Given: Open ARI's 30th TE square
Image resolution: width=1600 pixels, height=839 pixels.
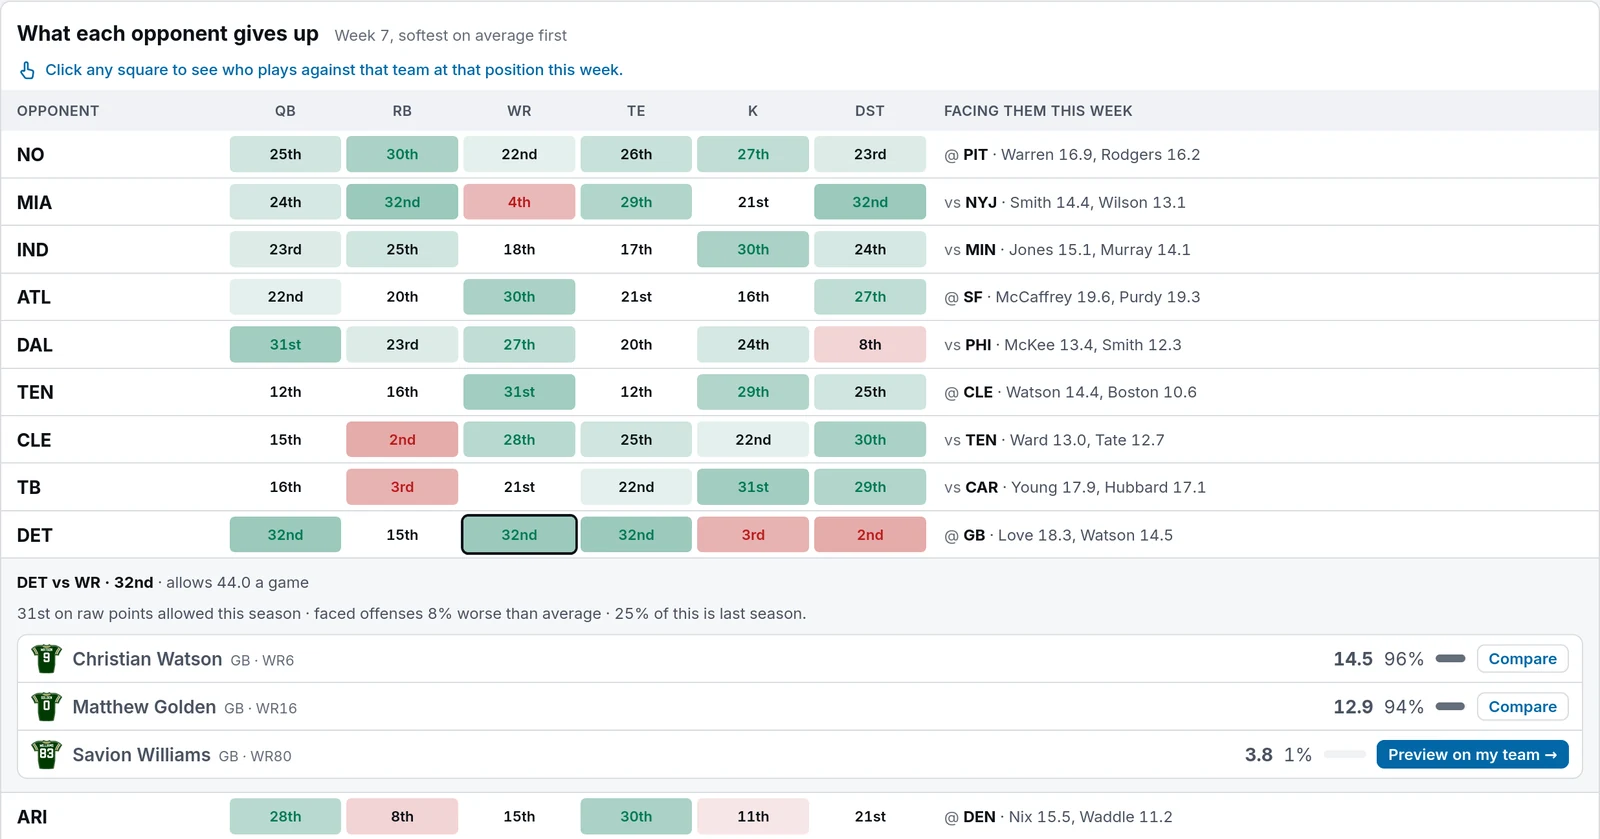Looking at the screenshot, I should 636,816.
